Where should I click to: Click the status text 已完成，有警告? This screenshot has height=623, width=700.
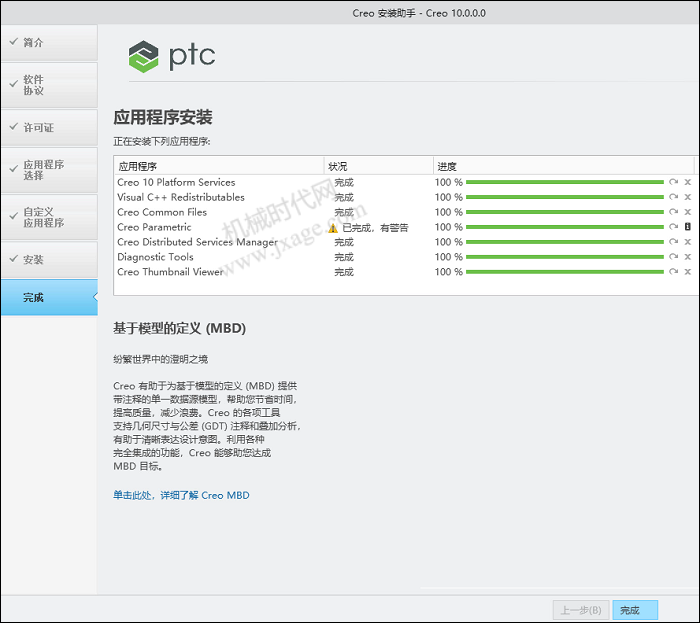tap(375, 228)
